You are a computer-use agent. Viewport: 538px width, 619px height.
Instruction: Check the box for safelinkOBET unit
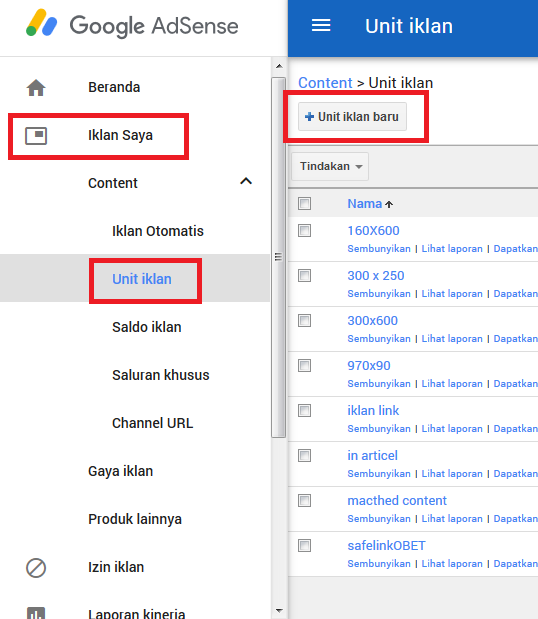304,545
